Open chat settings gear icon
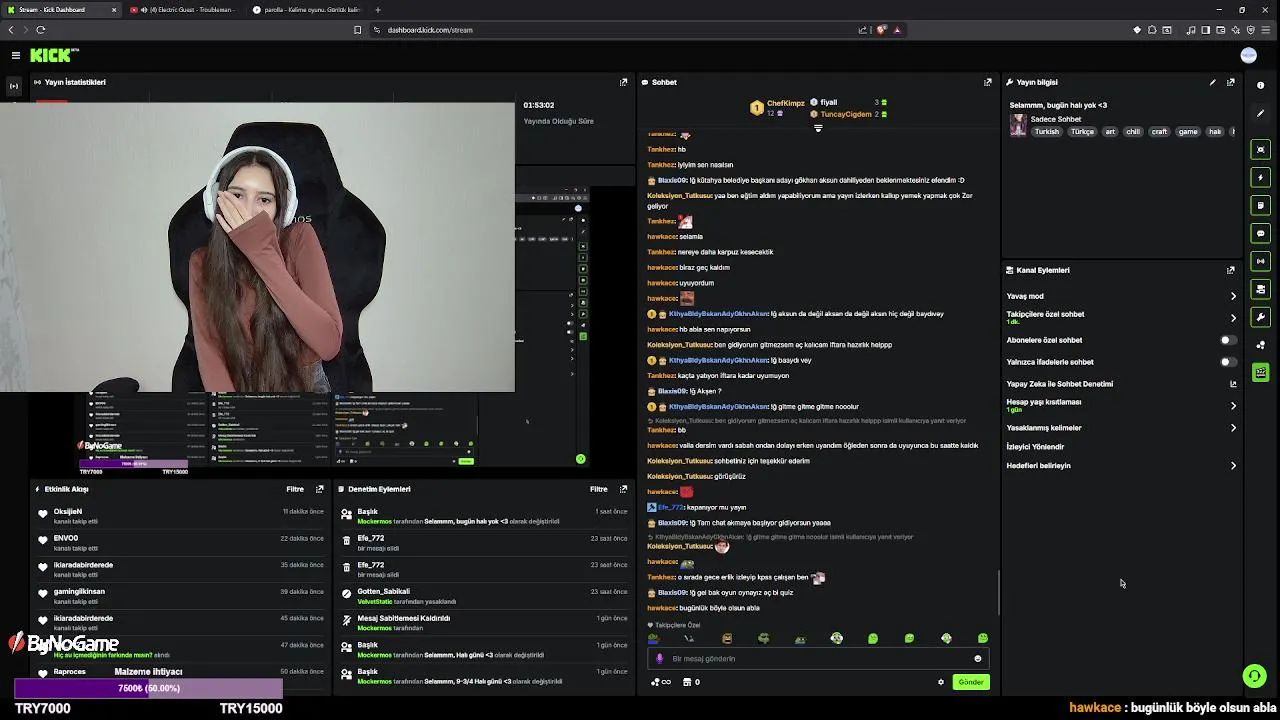The width and height of the screenshot is (1280, 720). pos(940,682)
